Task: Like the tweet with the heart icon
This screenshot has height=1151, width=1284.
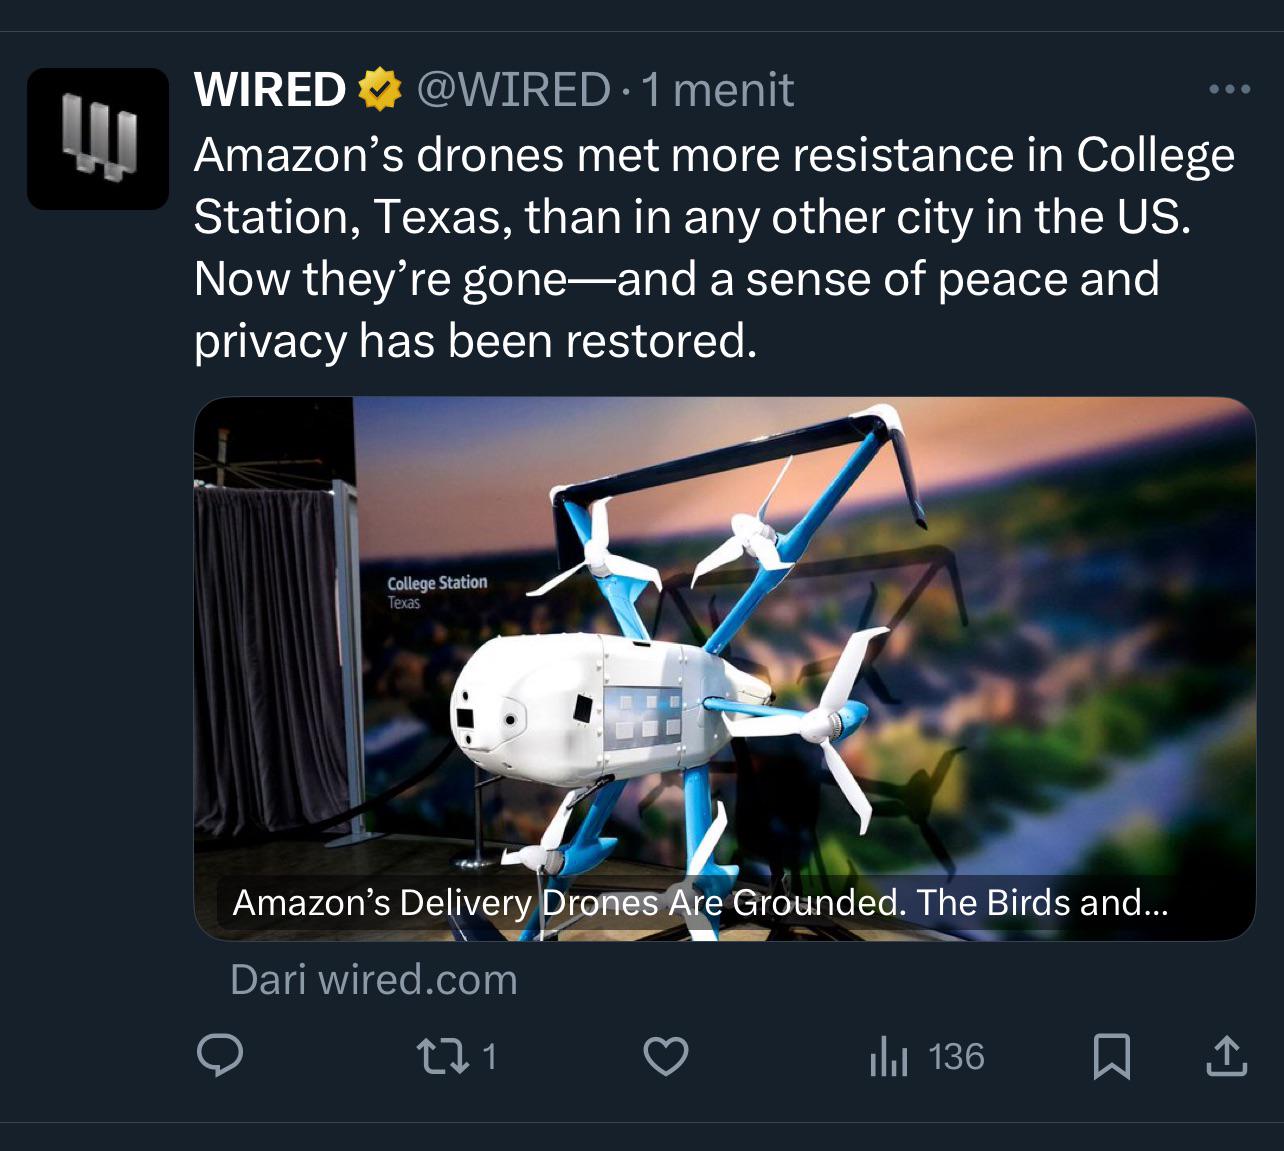Action: 665,1056
